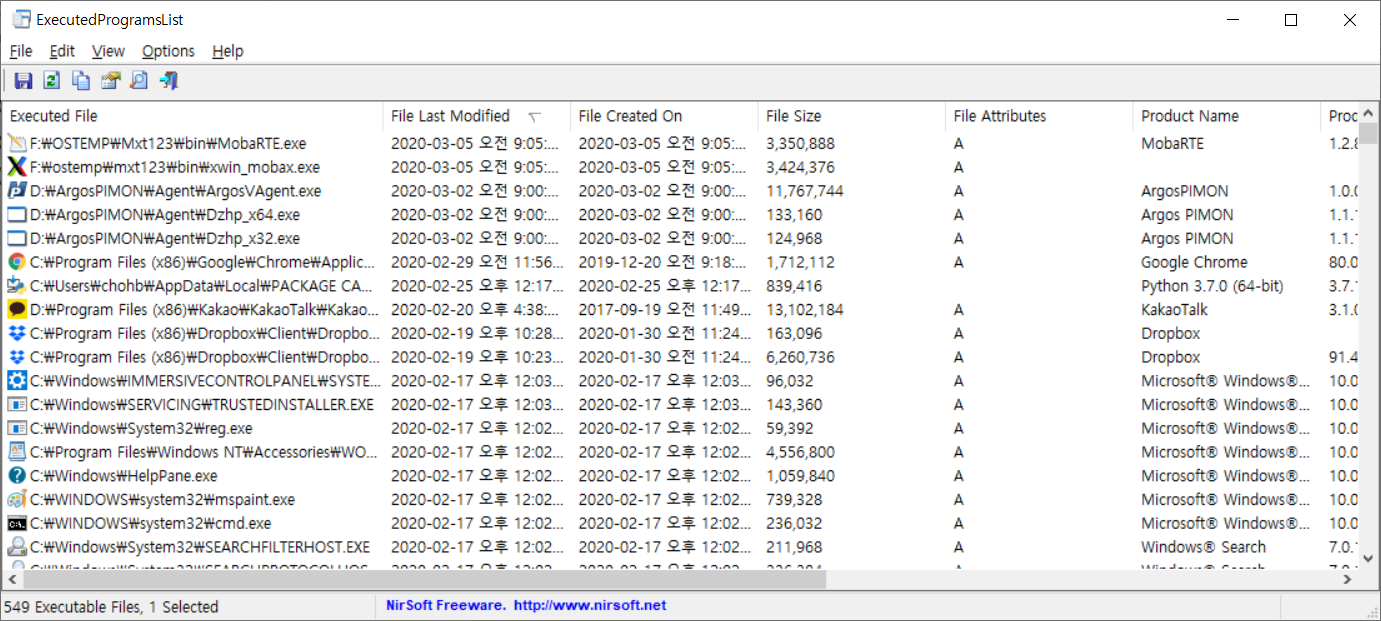Click the MobaRTE.exe file icon
The height and width of the screenshot is (621, 1381).
pyautogui.click(x=17, y=143)
